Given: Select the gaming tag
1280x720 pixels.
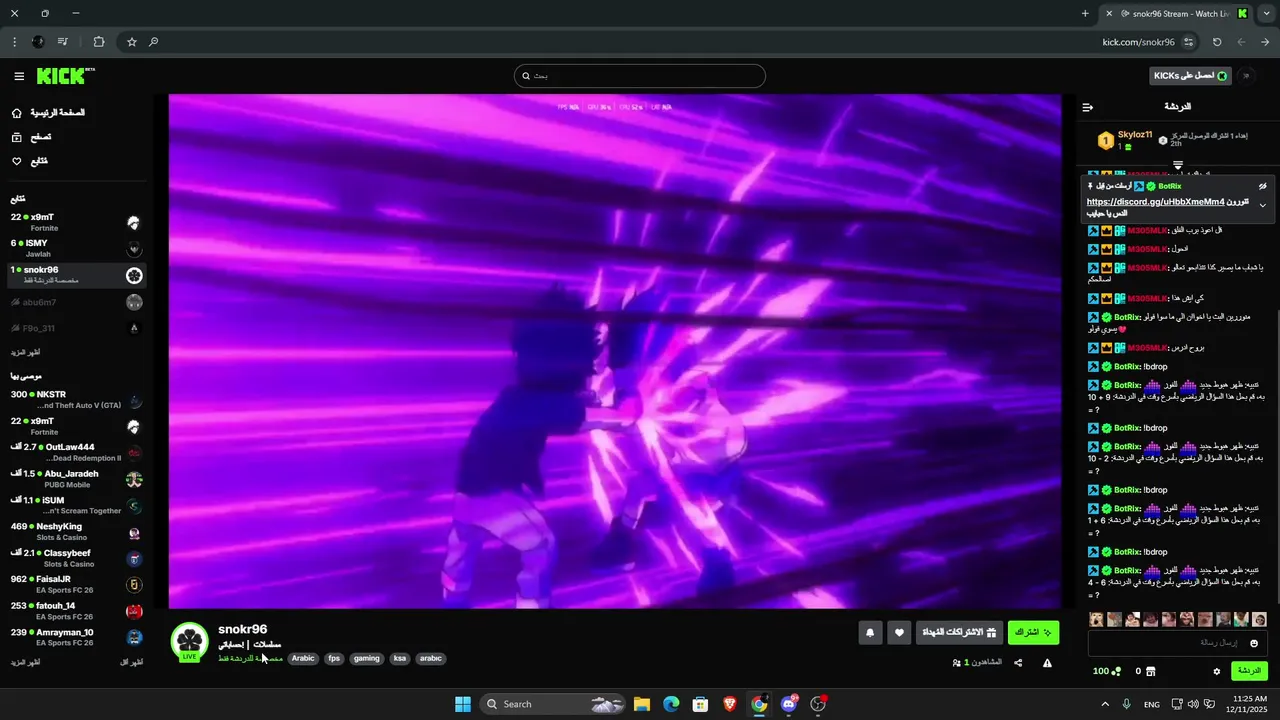Looking at the screenshot, I should (367, 658).
